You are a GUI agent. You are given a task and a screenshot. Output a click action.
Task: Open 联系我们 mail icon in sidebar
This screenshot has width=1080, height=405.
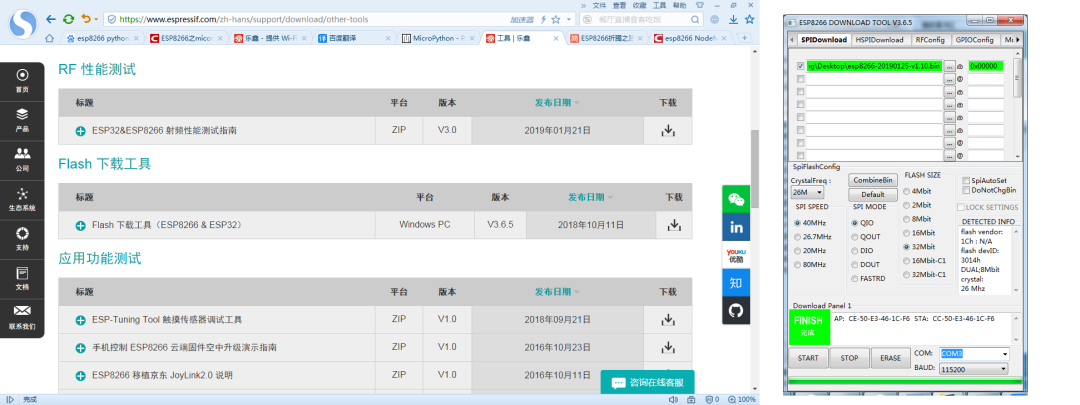22,317
